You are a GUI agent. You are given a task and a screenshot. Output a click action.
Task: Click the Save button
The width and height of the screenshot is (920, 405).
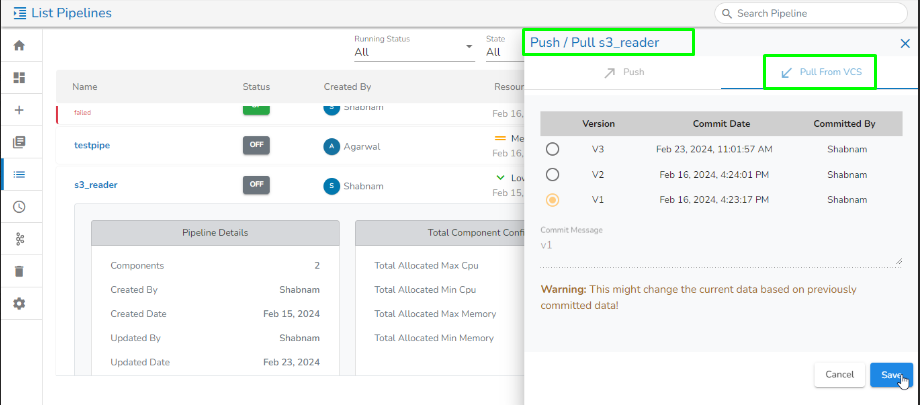pyautogui.click(x=890, y=374)
